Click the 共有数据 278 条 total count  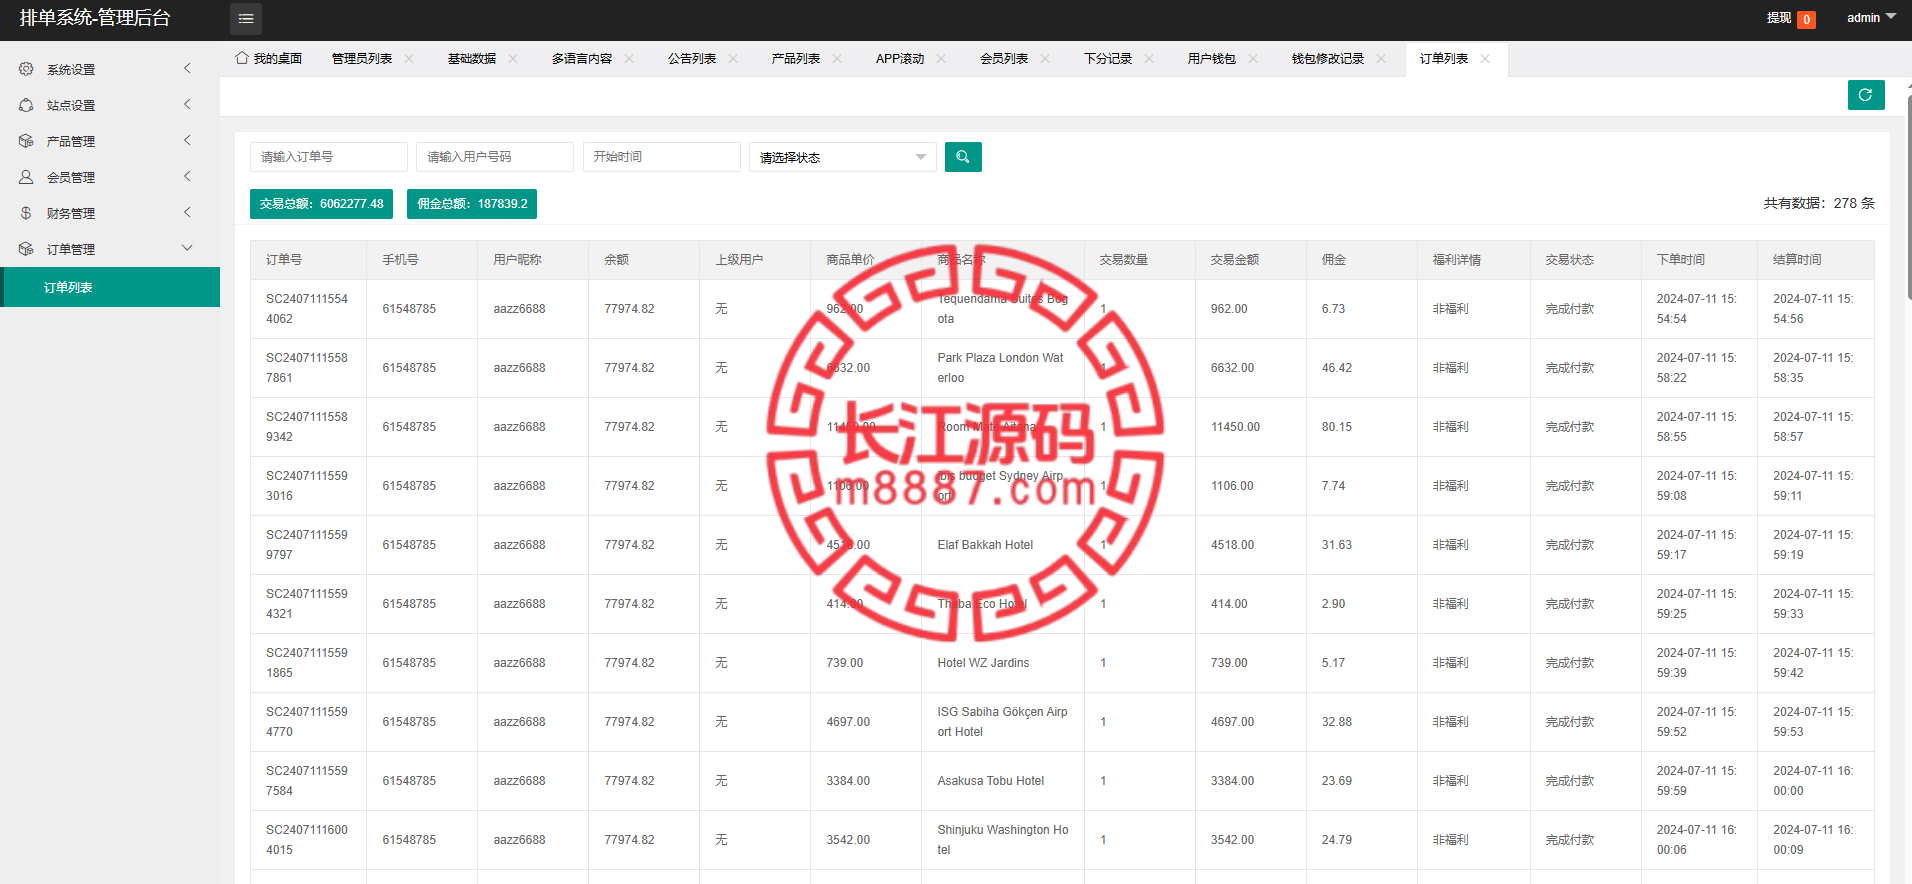[x=1819, y=203]
